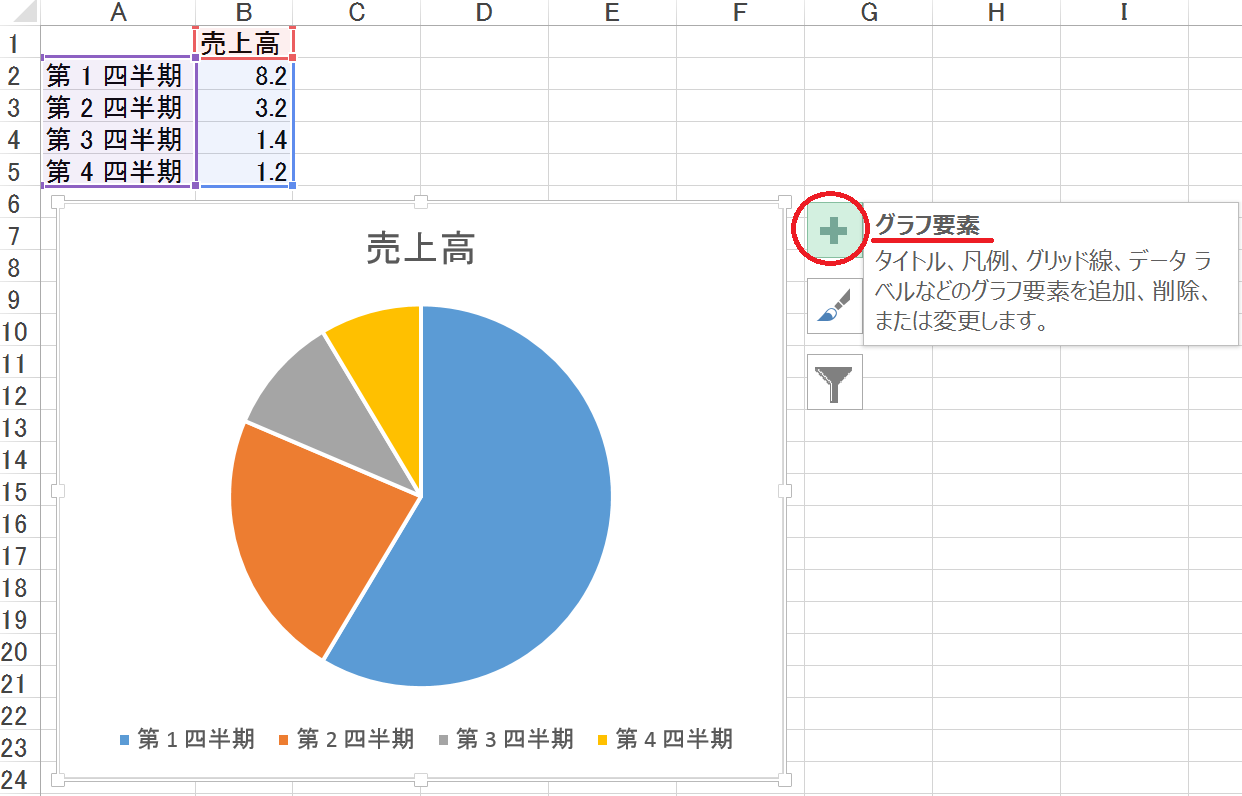Select cell A2 第 1 四半期
This screenshot has height=796, width=1242.
click(x=118, y=75)
